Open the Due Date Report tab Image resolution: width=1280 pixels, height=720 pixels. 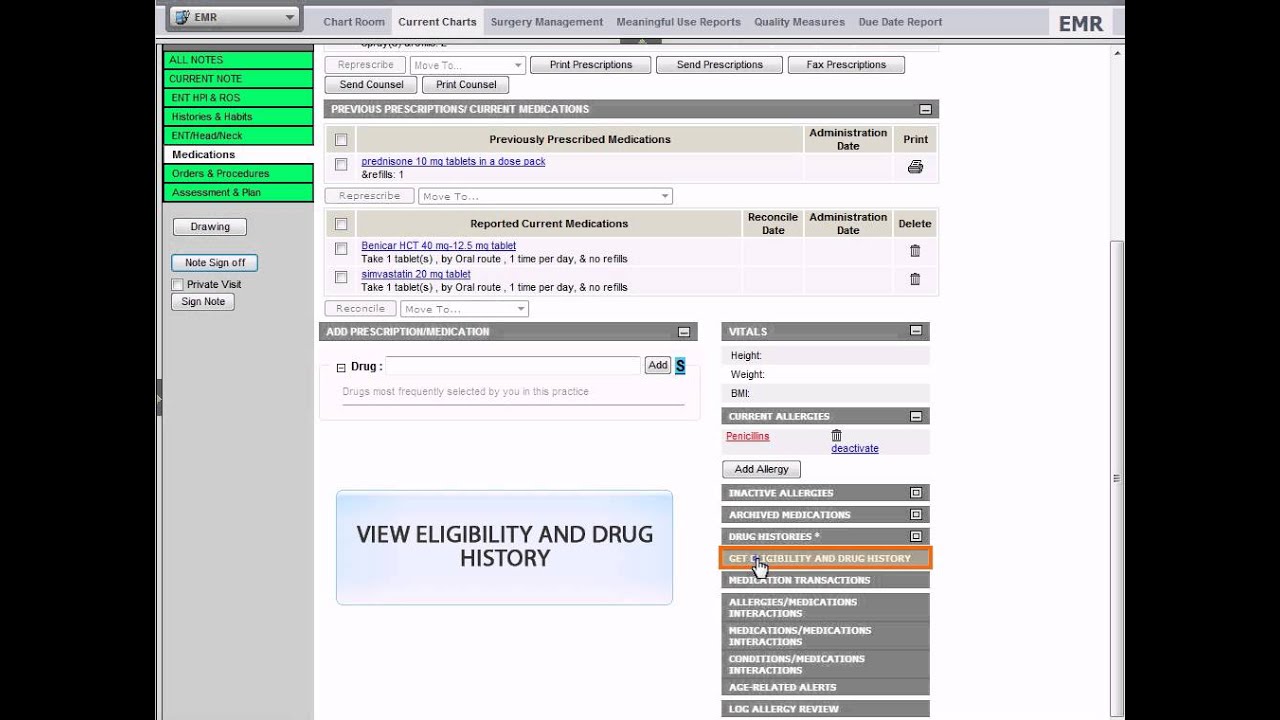[x=900, y=22]
